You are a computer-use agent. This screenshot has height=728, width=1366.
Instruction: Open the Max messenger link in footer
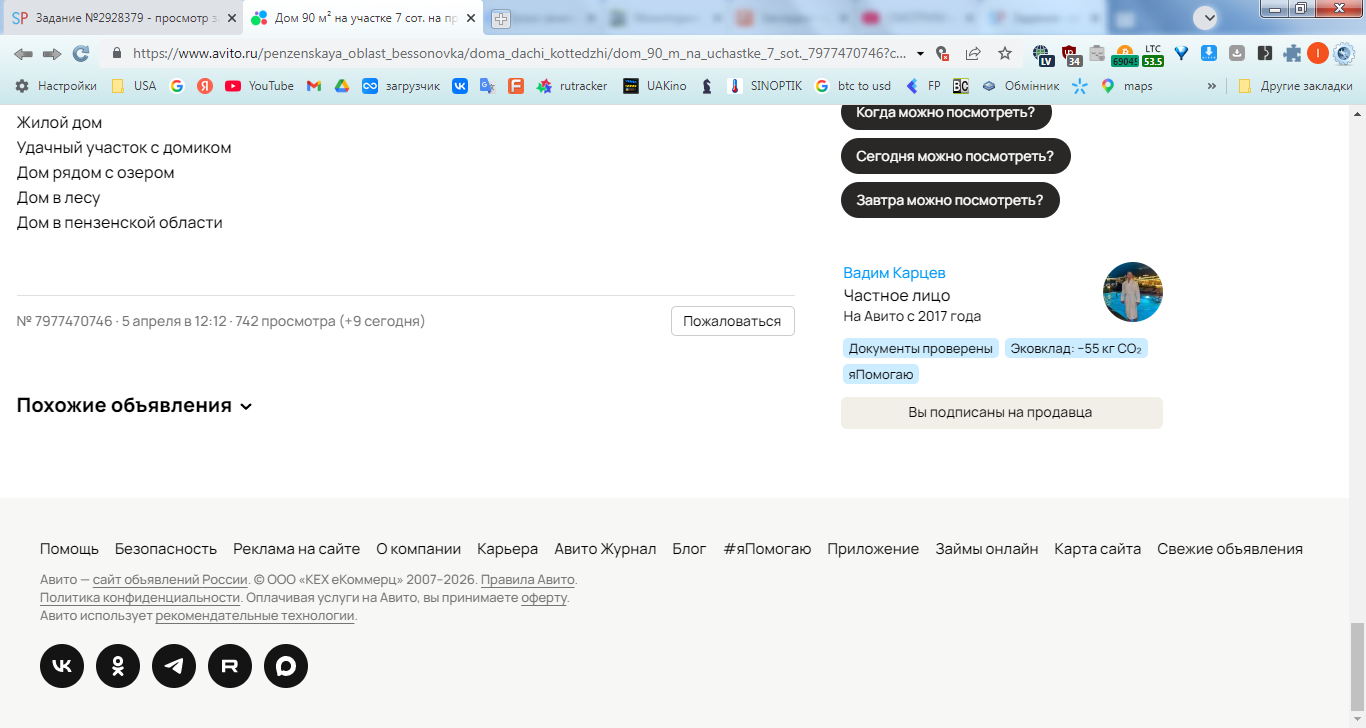pos(286,666)
